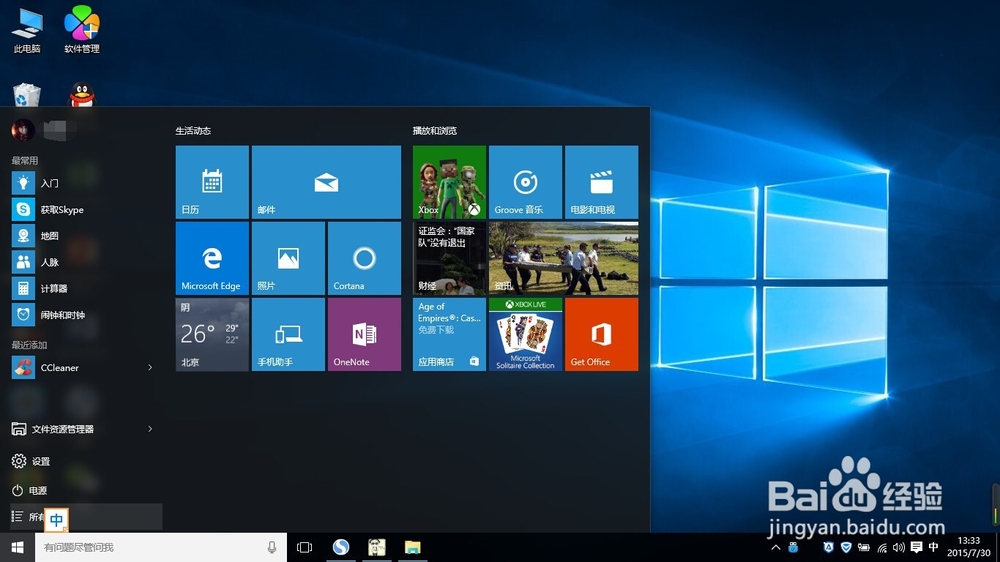Click the 生活动态 group header
The width and height of the screenshot is (1000, 562).
[x=193, y=131]
